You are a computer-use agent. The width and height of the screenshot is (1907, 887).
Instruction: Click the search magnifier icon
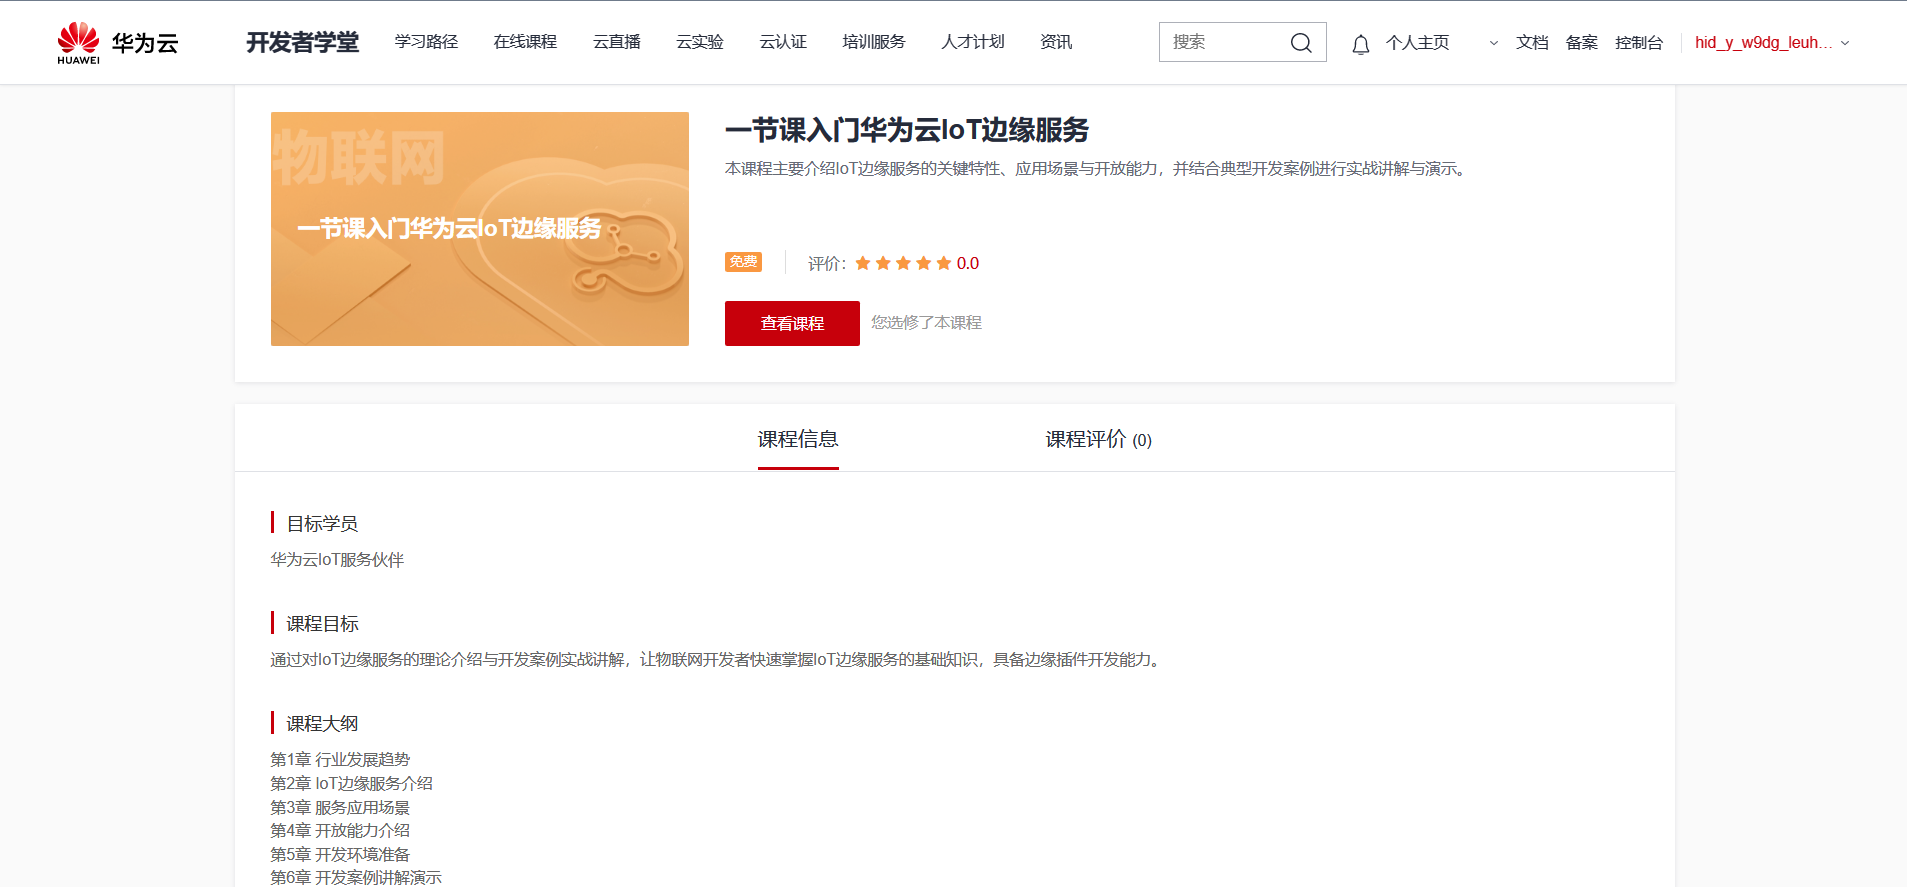click(1301, 42)
